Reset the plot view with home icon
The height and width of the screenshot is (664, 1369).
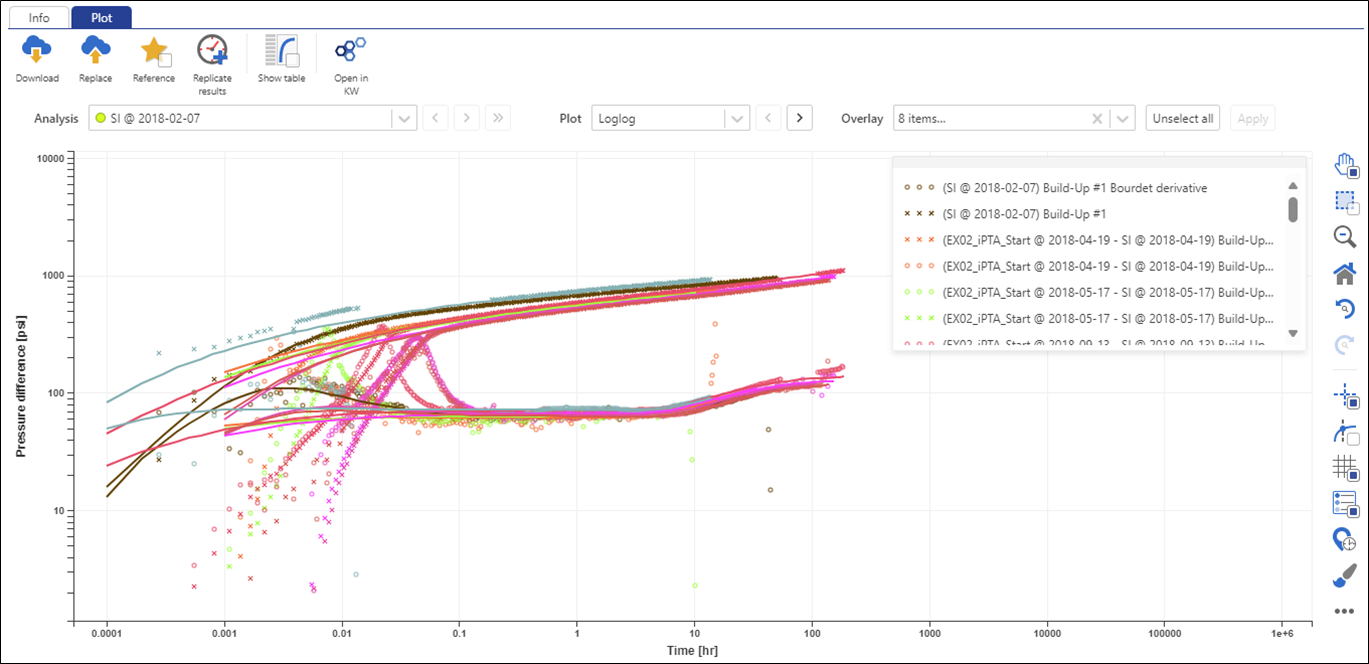[1345, 273]
